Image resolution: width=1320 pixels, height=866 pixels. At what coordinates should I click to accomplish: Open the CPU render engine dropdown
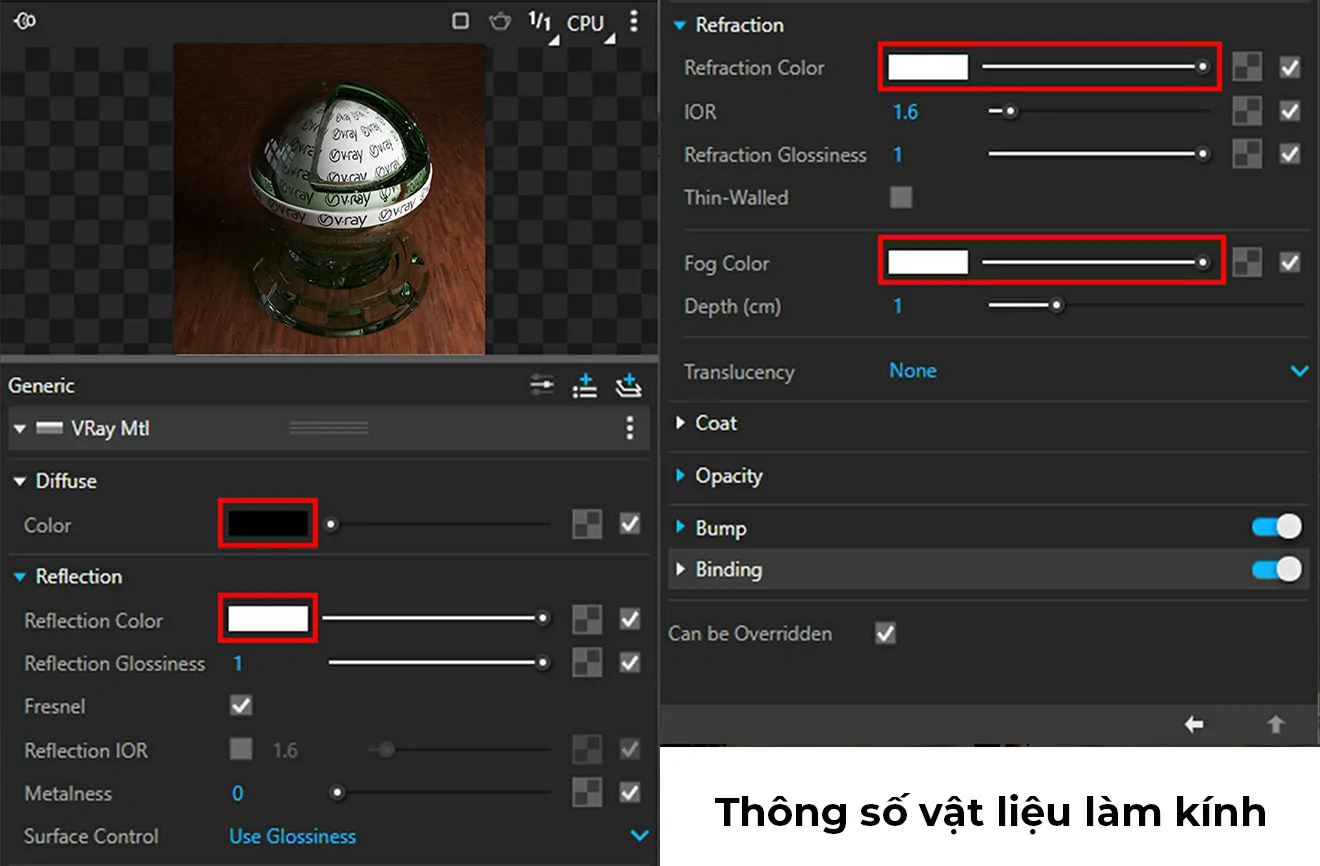coord(586,22)
